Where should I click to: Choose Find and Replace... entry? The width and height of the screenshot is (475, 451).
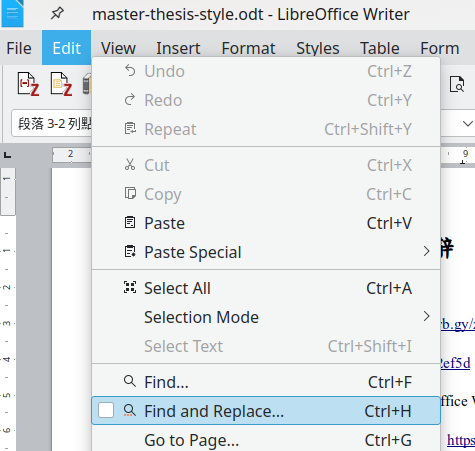266,411
